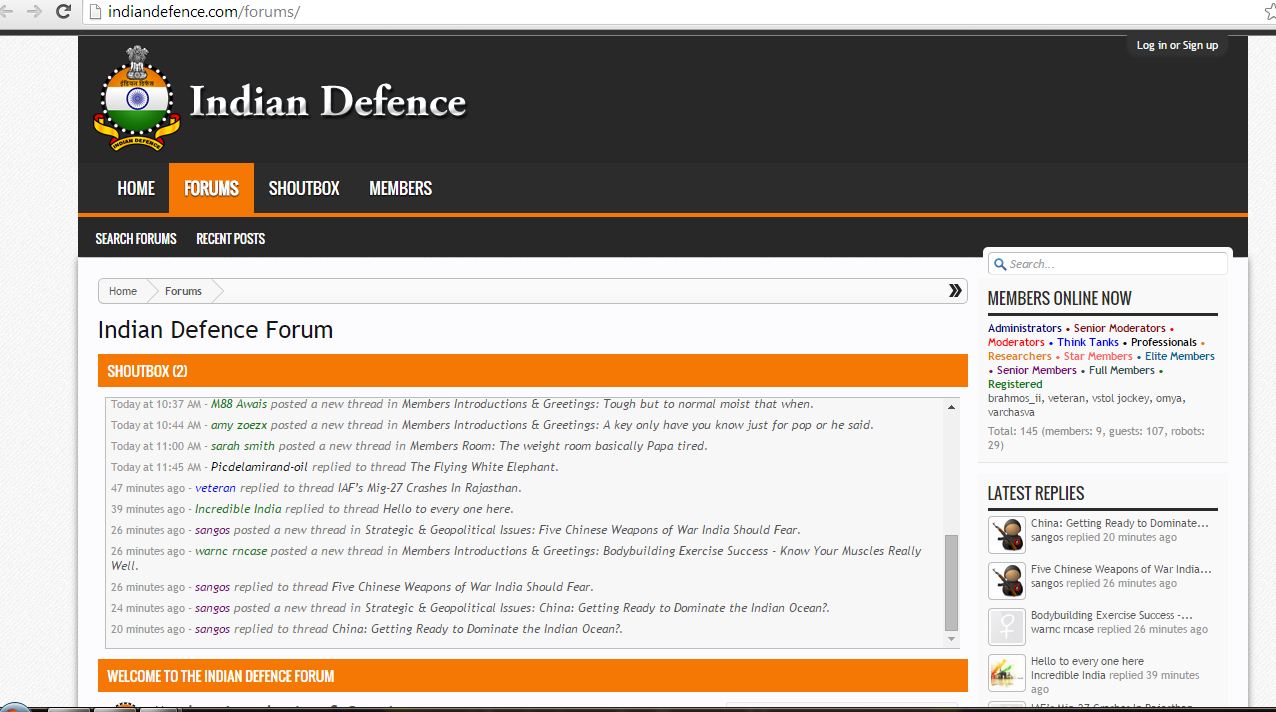1276x712 pixels.
Task: Click Log in or Sign up
Action: click(x=1177, y=45)
